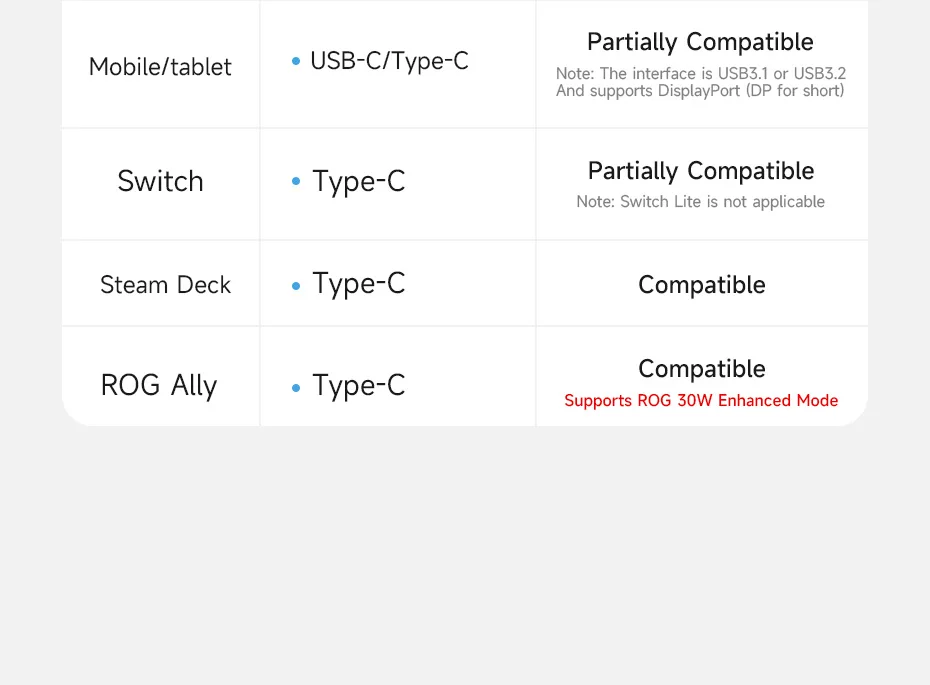Click the blue bullet in the ROG Ally row
930x685 pixels.
(x=296, y=387)
